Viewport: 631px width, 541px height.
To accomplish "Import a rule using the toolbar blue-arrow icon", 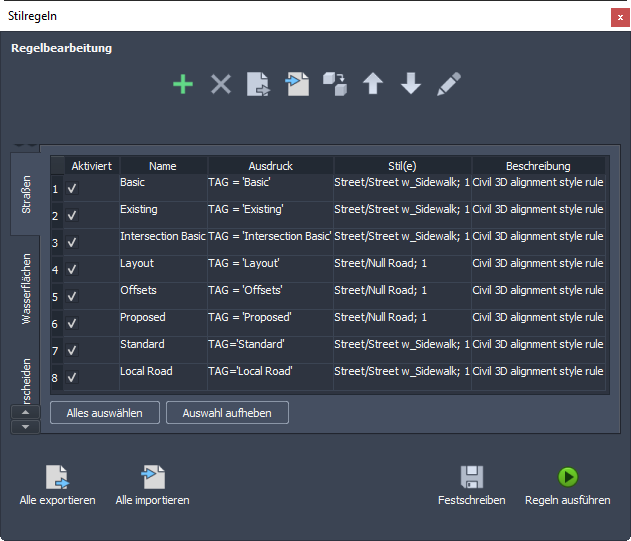I will [297, 84].
